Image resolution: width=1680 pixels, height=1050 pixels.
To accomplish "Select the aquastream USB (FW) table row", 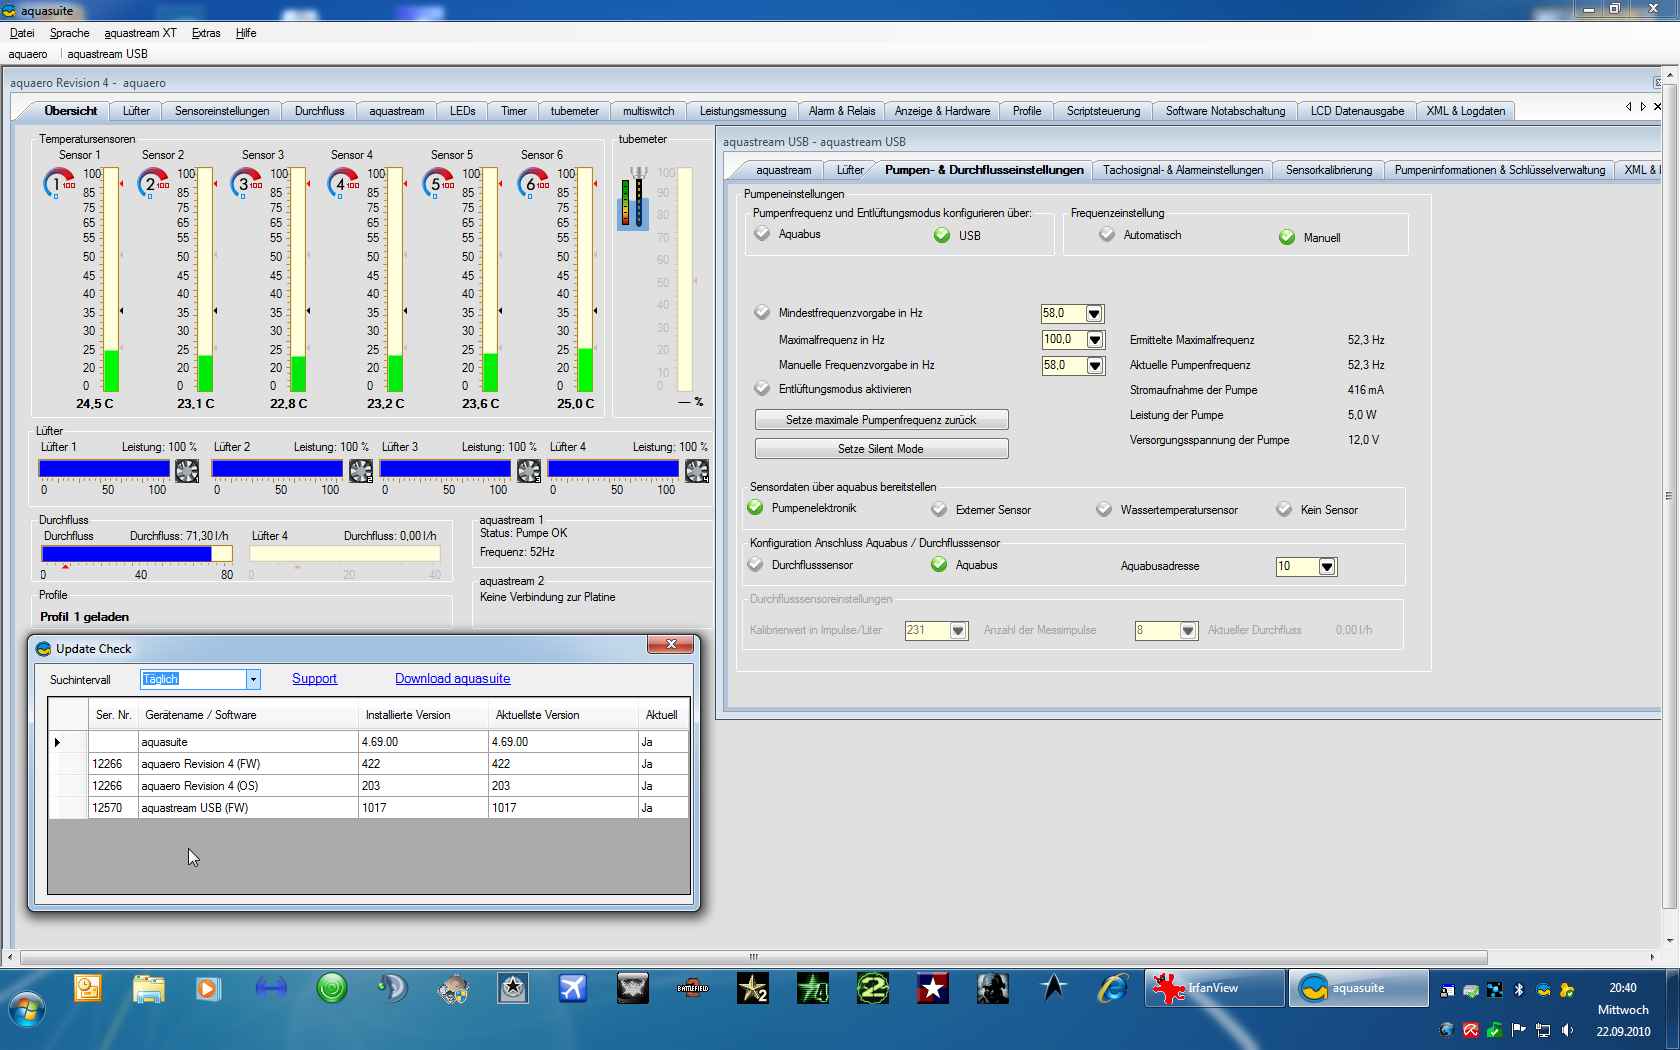I will tap(194, 808).
